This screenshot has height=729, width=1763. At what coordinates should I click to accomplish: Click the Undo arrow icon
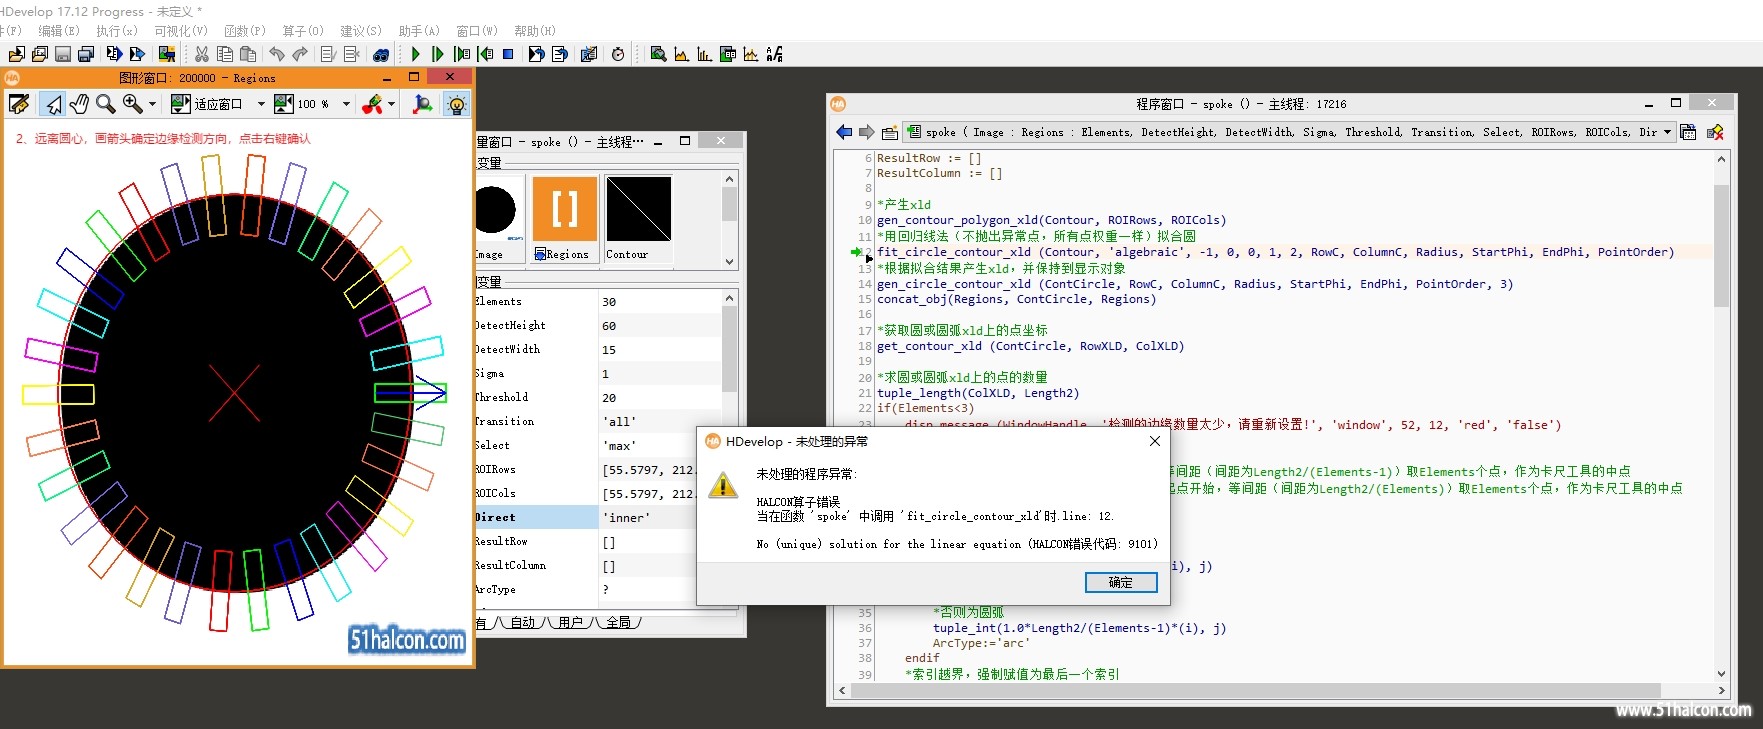point(277,54)
